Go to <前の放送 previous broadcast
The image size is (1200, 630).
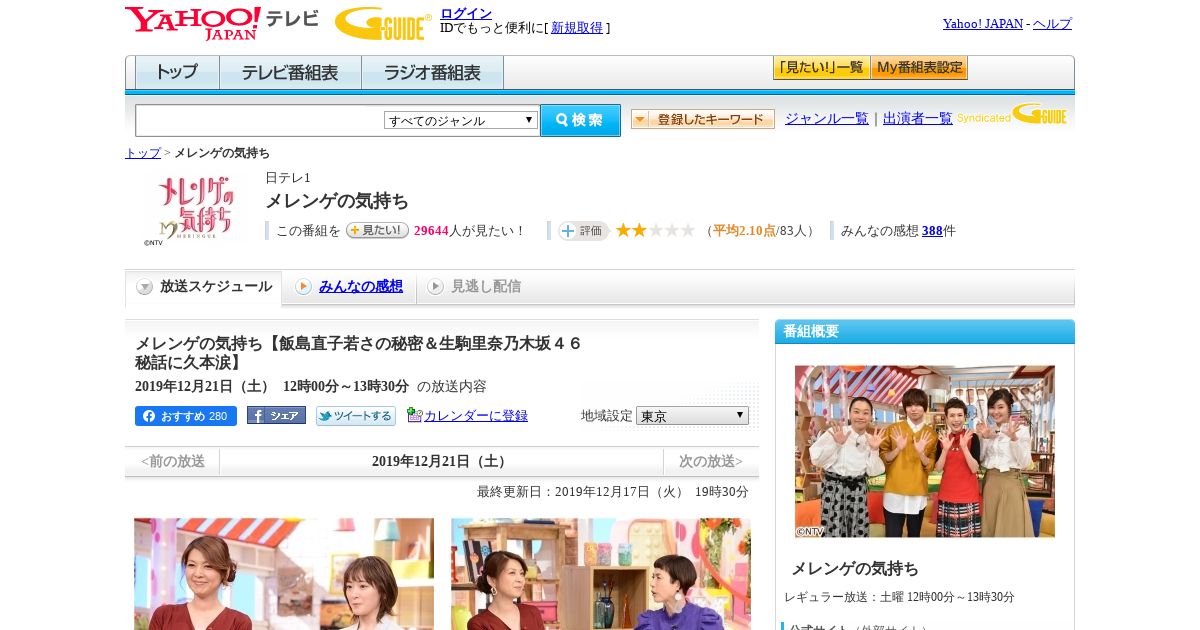tap(173, 461)
